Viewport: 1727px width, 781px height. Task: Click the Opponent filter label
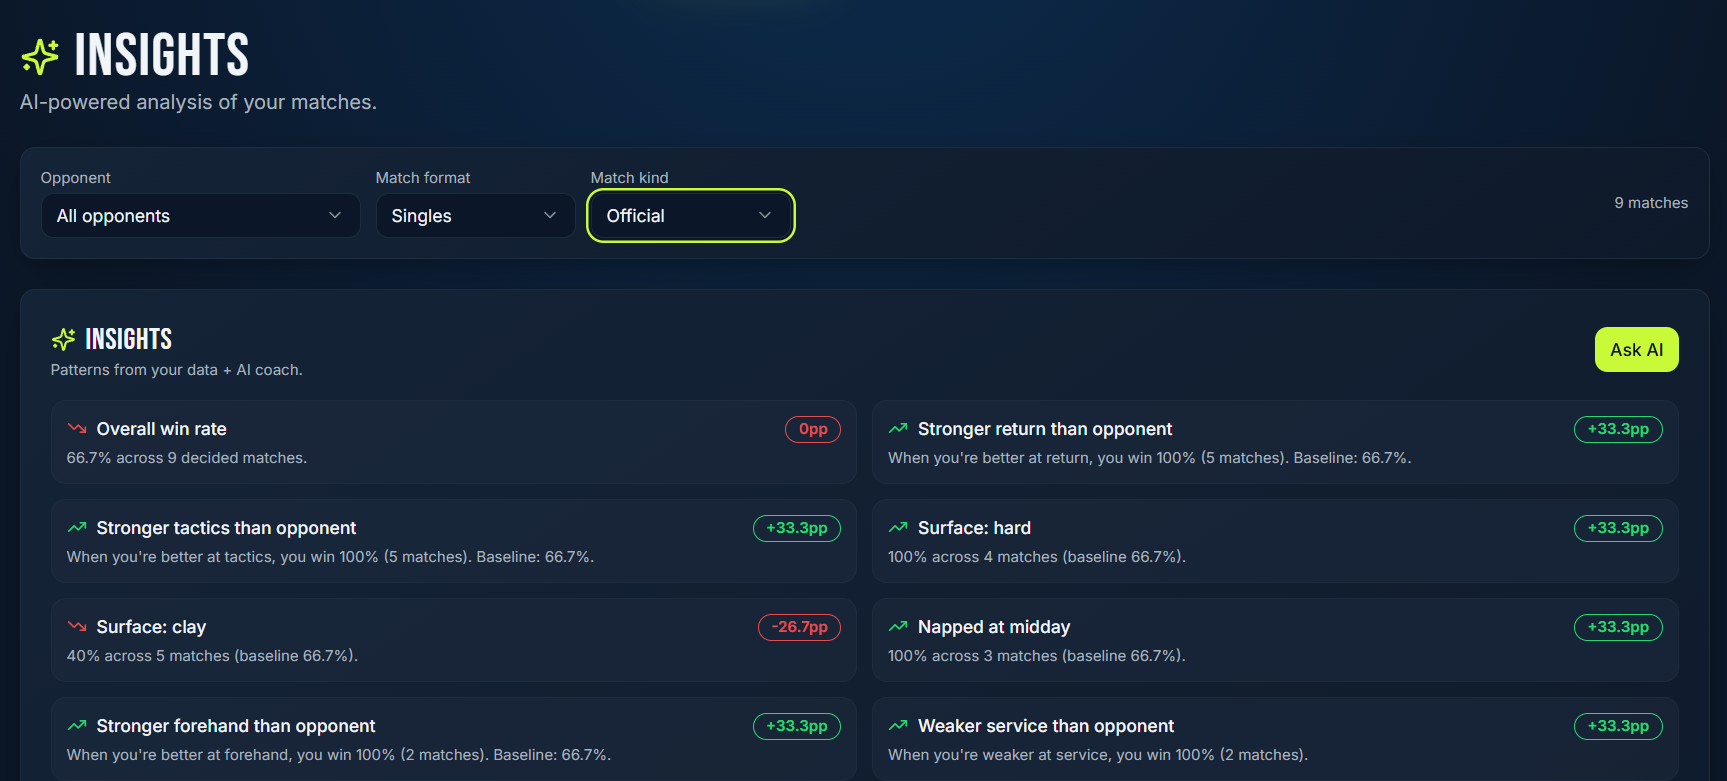[x=76, y=178]
